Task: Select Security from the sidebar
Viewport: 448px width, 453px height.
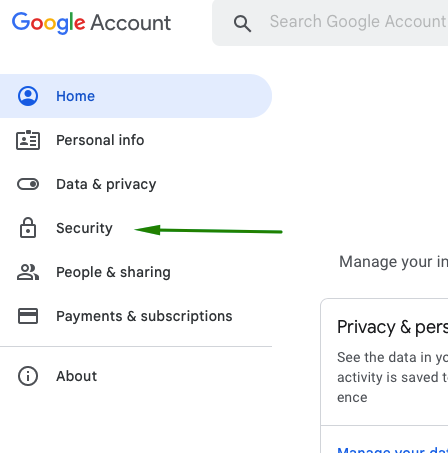Action: (x=136, y=228)
